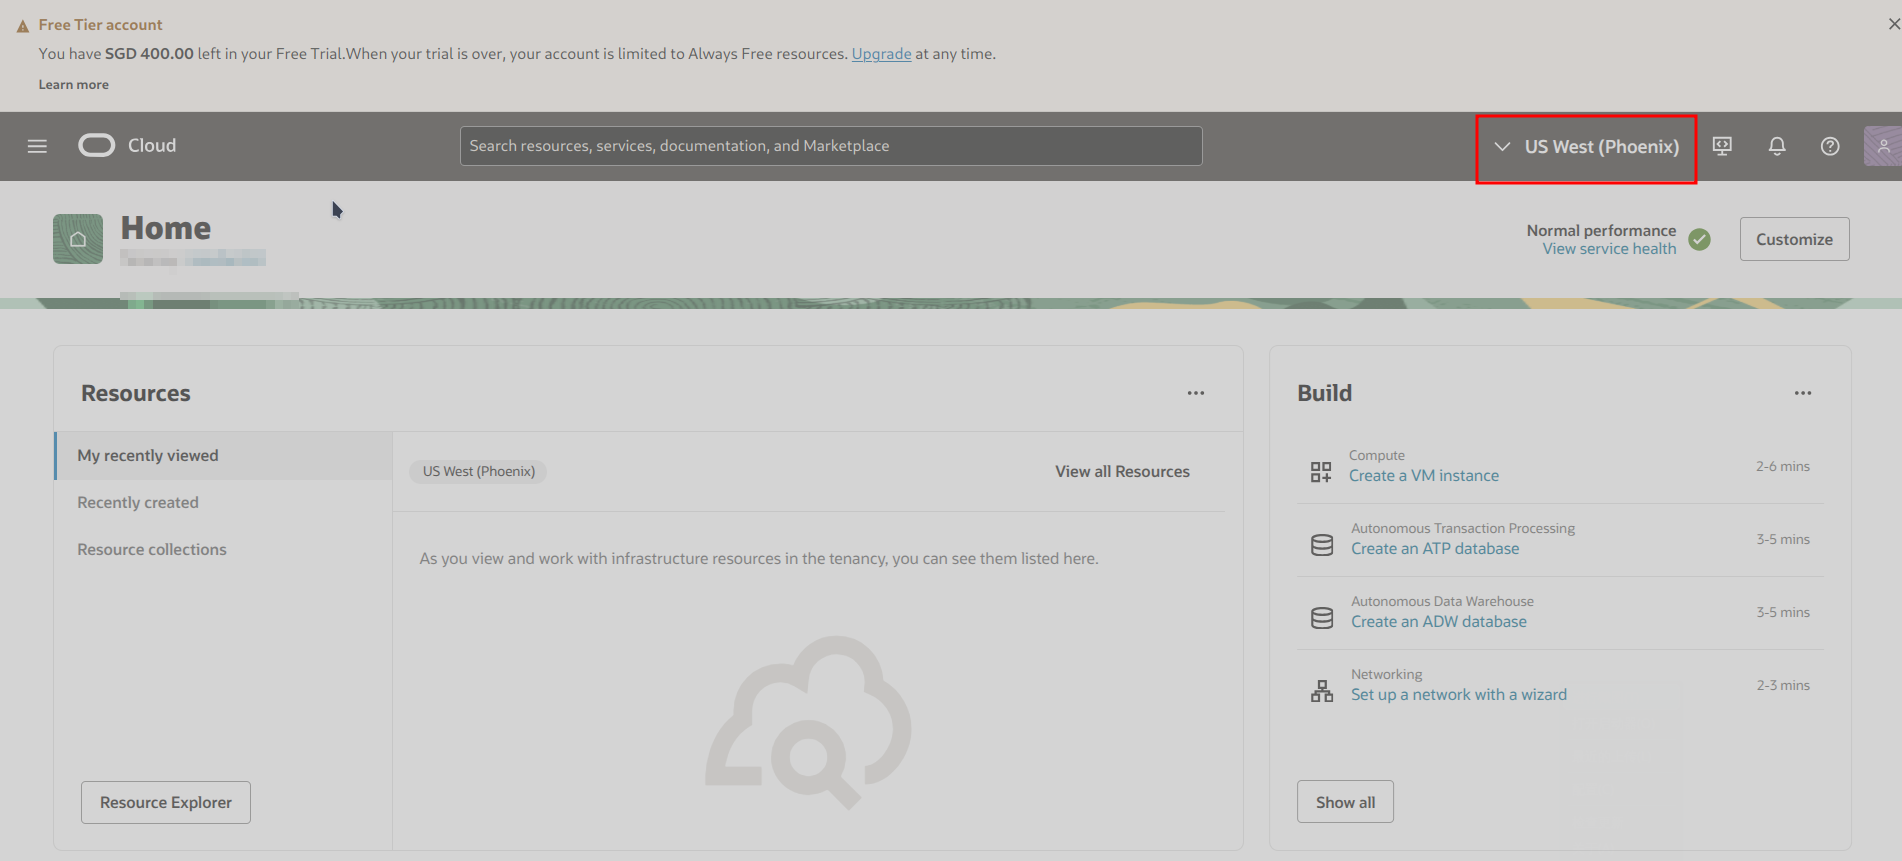Click the Cloud text beside the logo
This screenshot has width=1902, height=861.
(152, 146)
